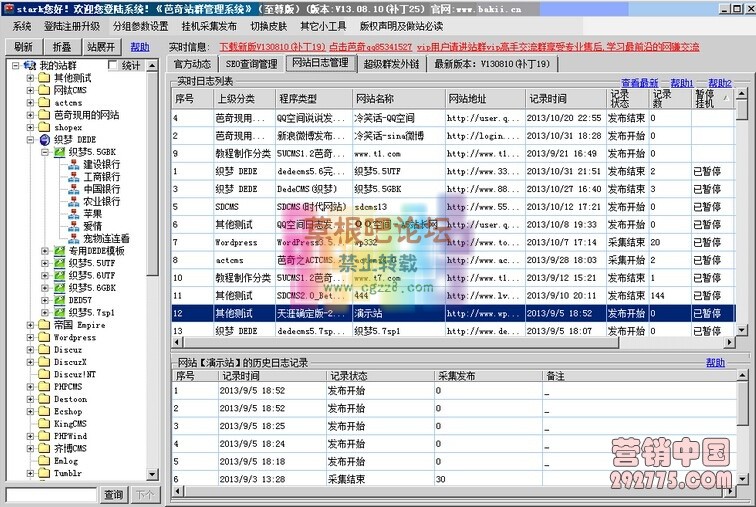
Task: Click the 其他测试 folder icon
Action: pyautogui.click(x=44, y=78)
